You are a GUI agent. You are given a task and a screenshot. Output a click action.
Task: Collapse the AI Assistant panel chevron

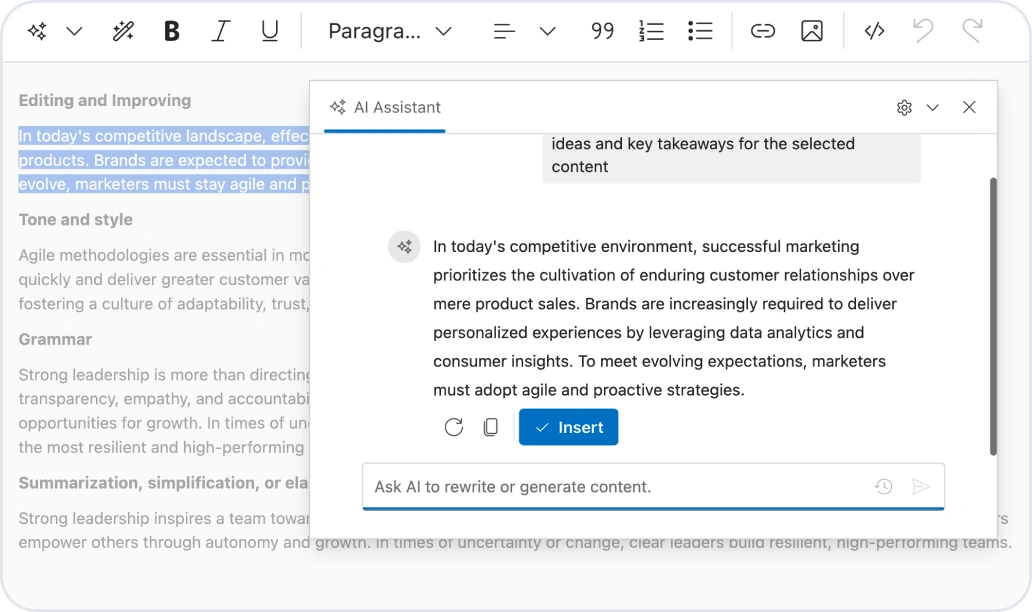(933, 107)
